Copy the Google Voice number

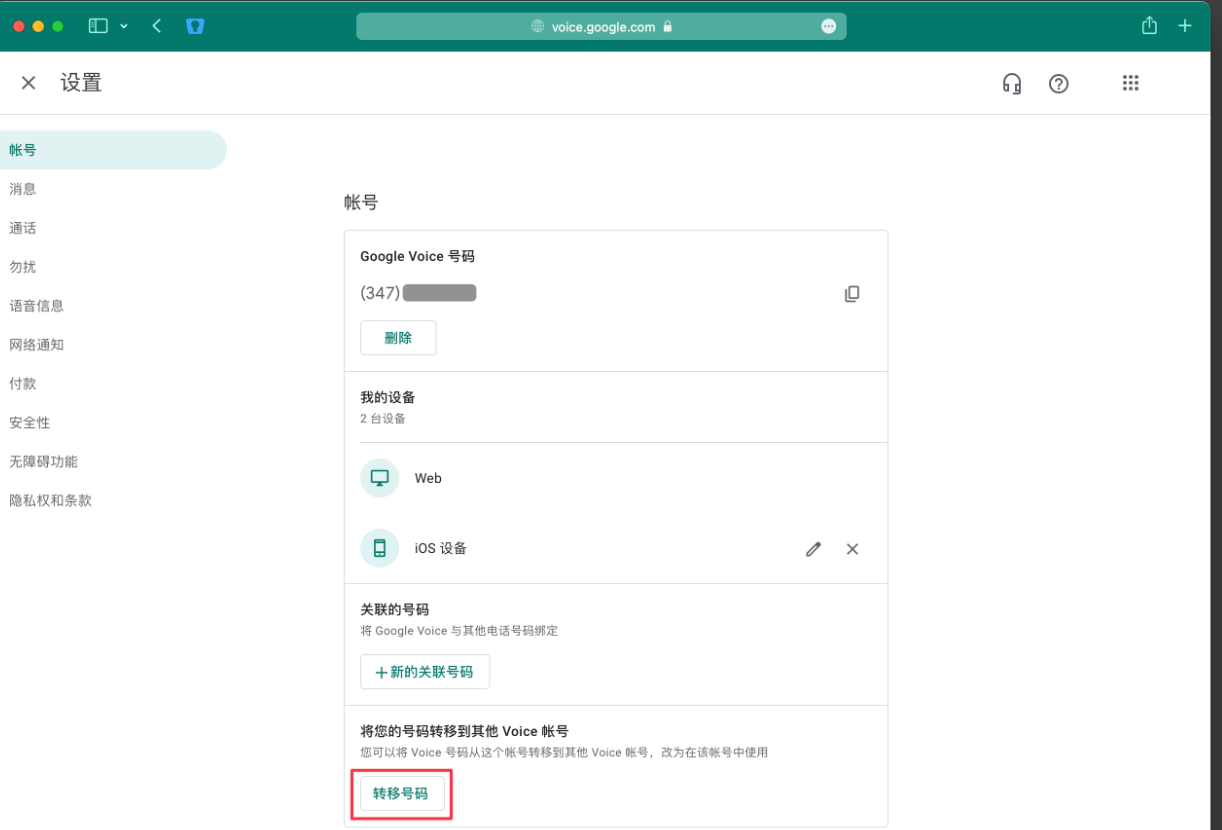pos(852,294)
